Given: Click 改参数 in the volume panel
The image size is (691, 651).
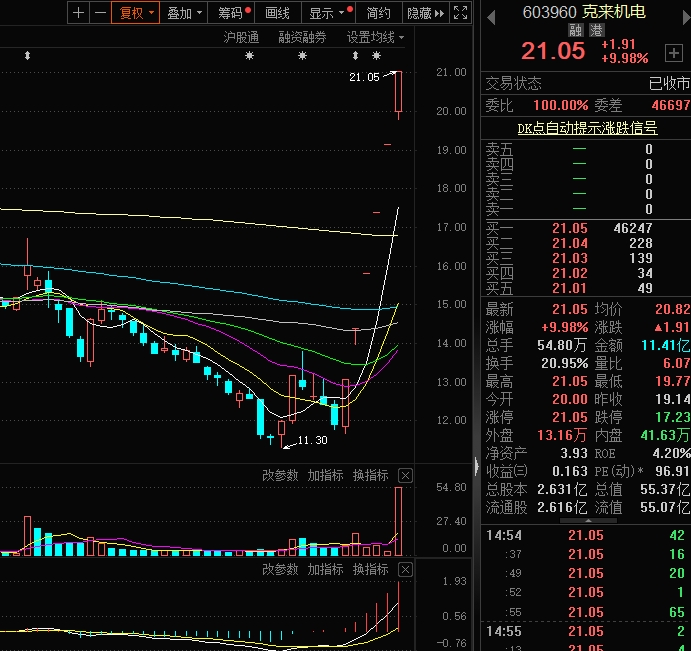Looking at the screenshot, I should point(280,475).
